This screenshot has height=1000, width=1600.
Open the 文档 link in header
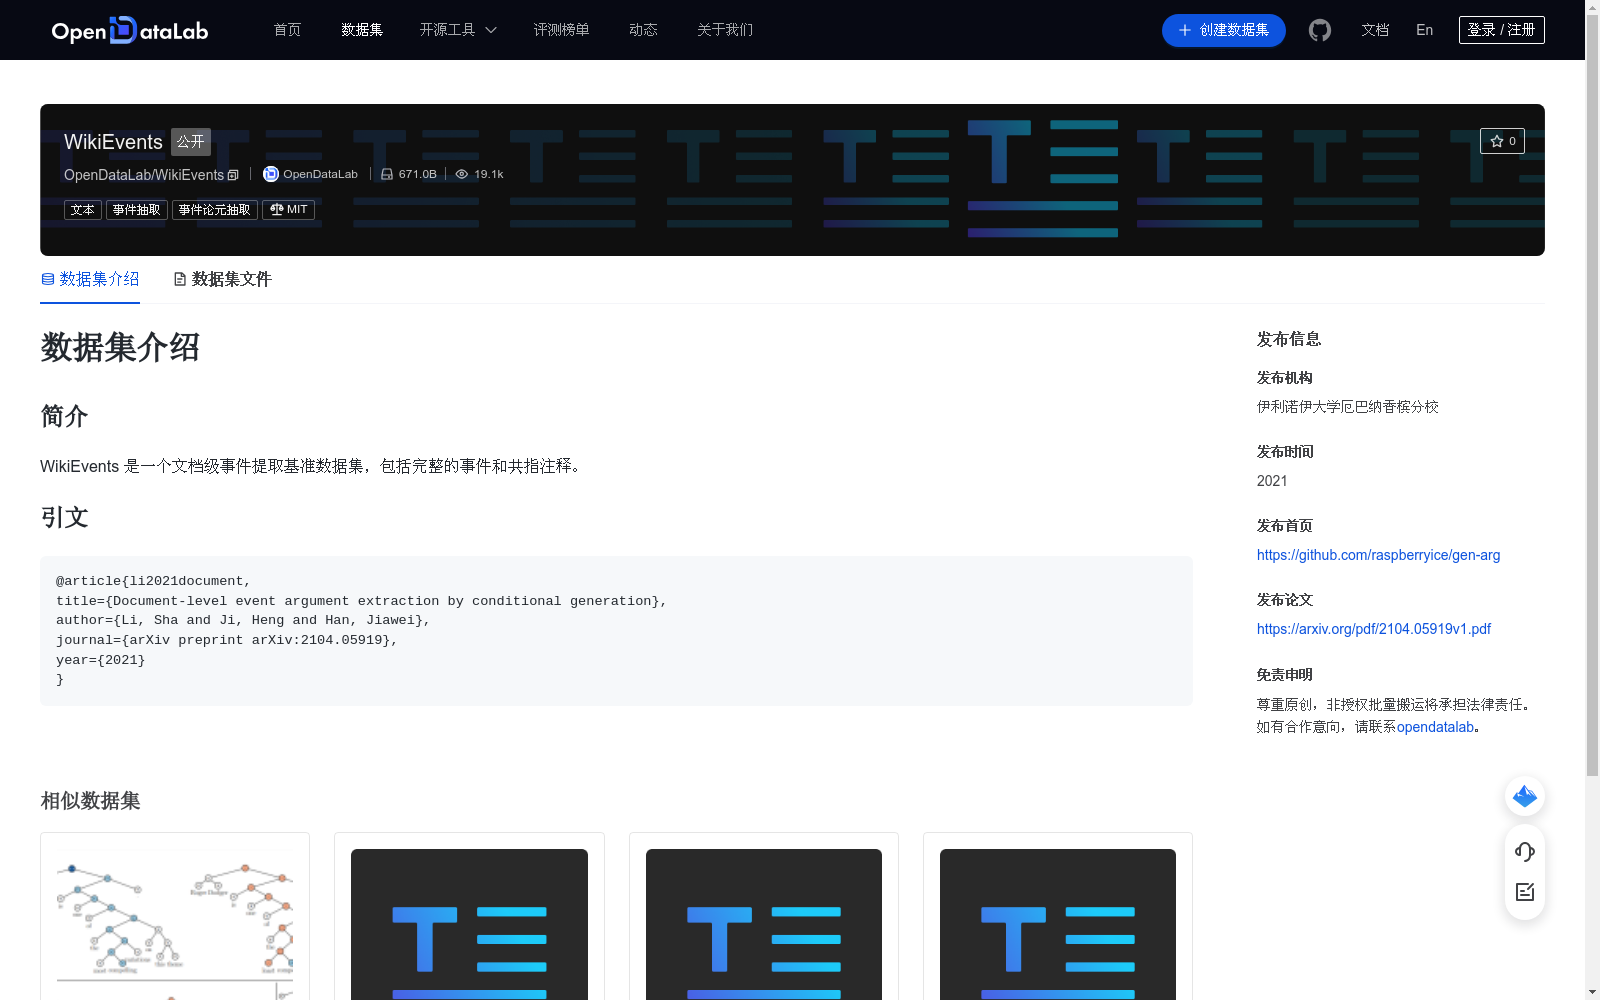1375,30
